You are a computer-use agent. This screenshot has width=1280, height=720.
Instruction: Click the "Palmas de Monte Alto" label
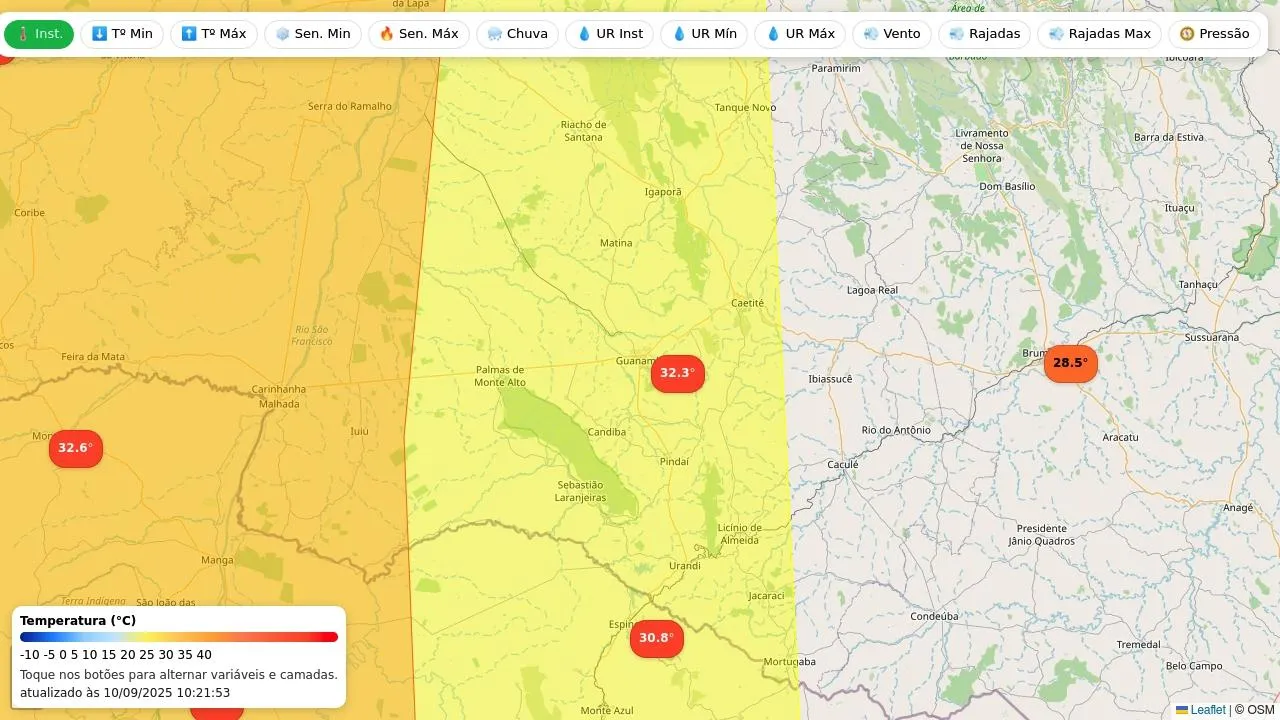point(500,376)
